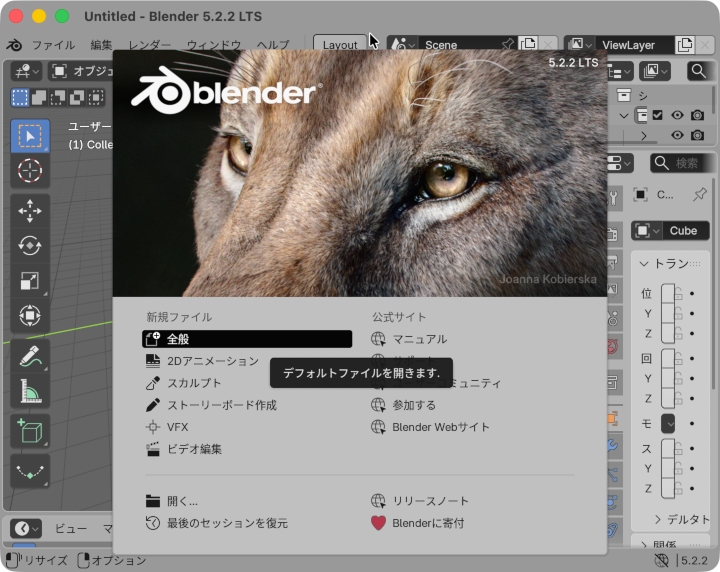Open the red World properties tab
Image resolution: width=720 pixels, height=572 pixels.
[x=613, y=346]
